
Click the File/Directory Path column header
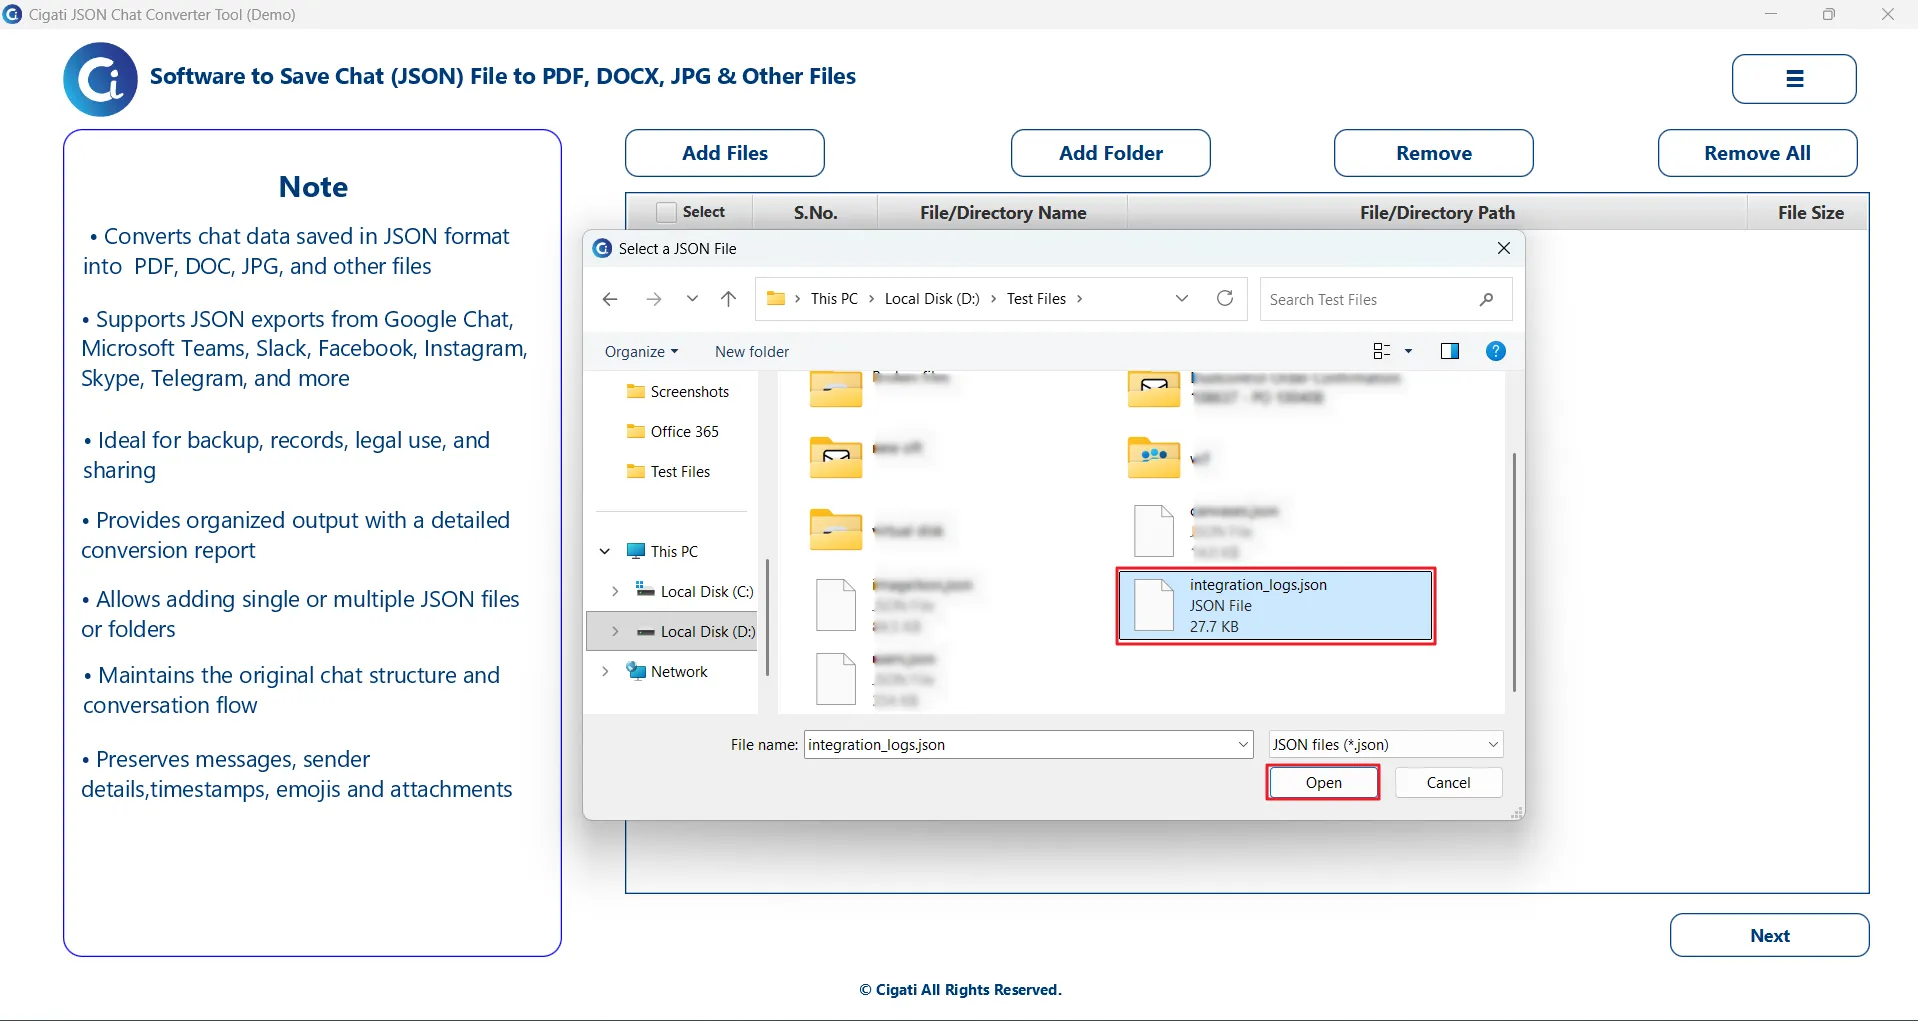pos(1437,213)
